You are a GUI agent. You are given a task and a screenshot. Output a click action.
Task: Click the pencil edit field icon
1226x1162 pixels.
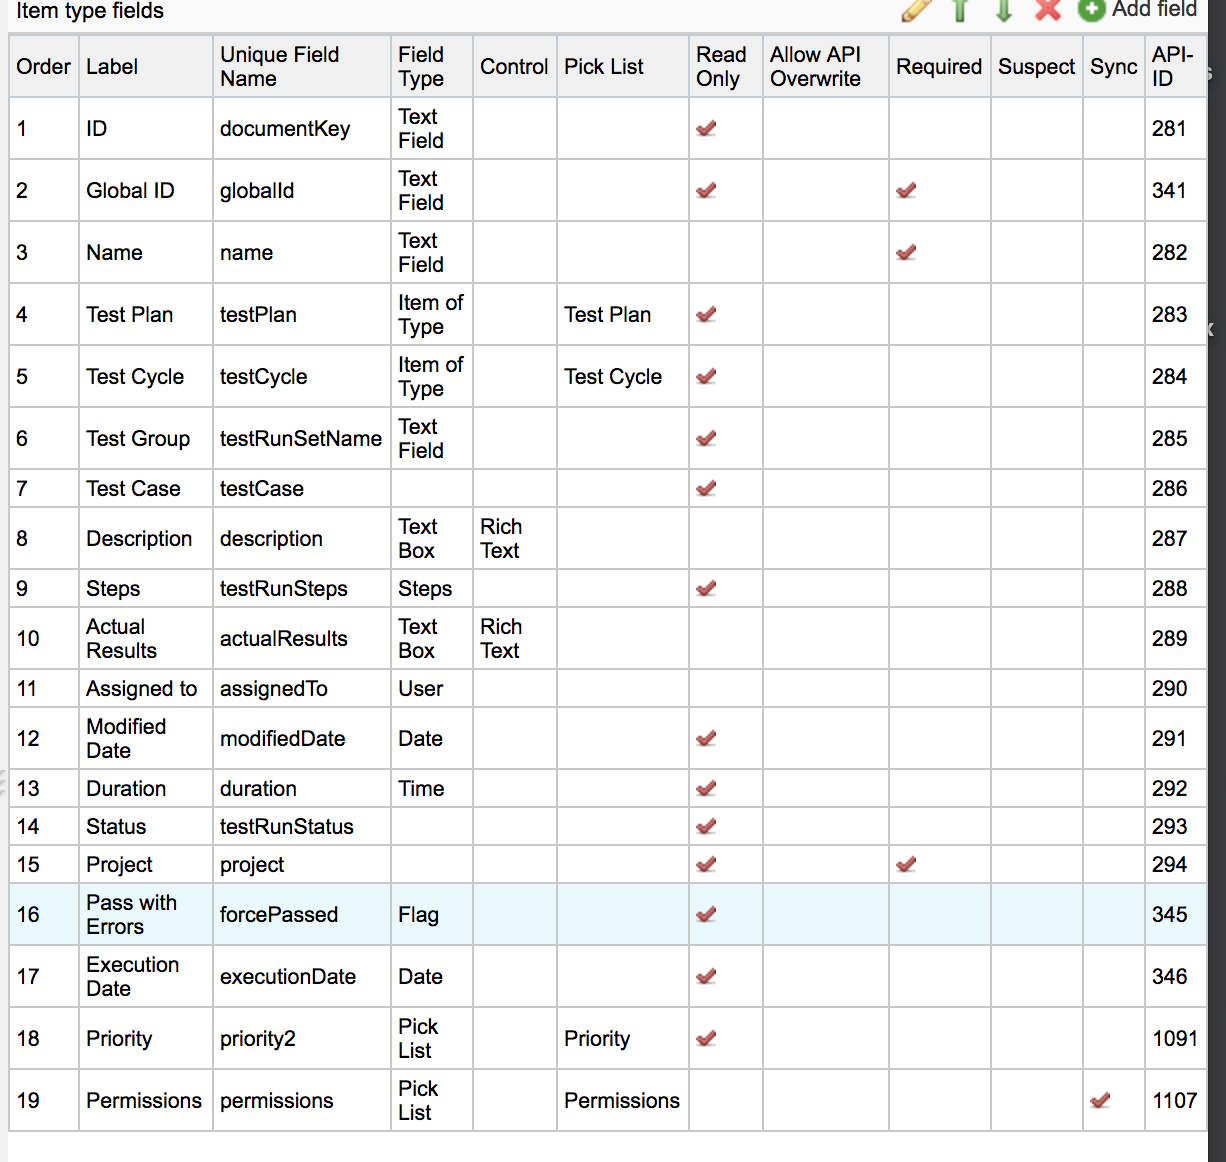click(916, 10)
